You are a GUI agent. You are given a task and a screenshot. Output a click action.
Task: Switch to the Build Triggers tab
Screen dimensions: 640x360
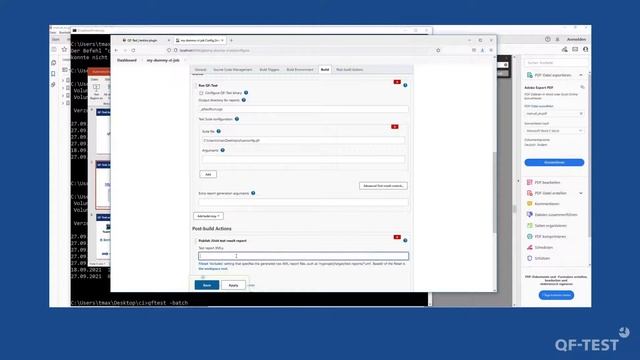pyautogui.click(x=269, y=70)
